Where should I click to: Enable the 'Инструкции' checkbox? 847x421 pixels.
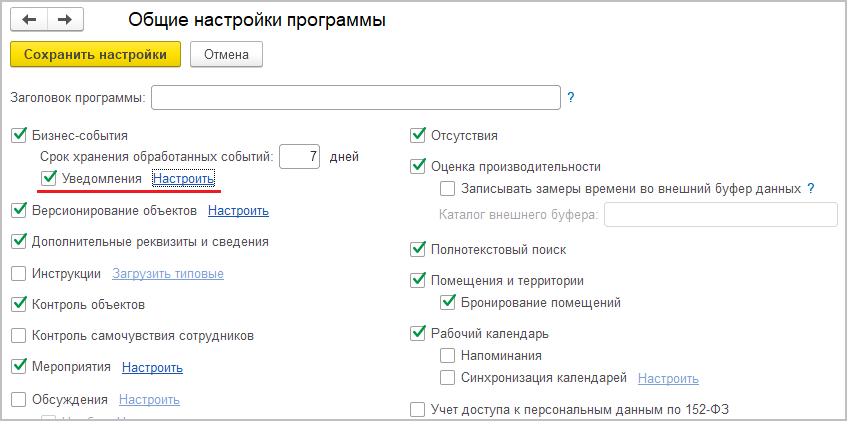(18, 273)
